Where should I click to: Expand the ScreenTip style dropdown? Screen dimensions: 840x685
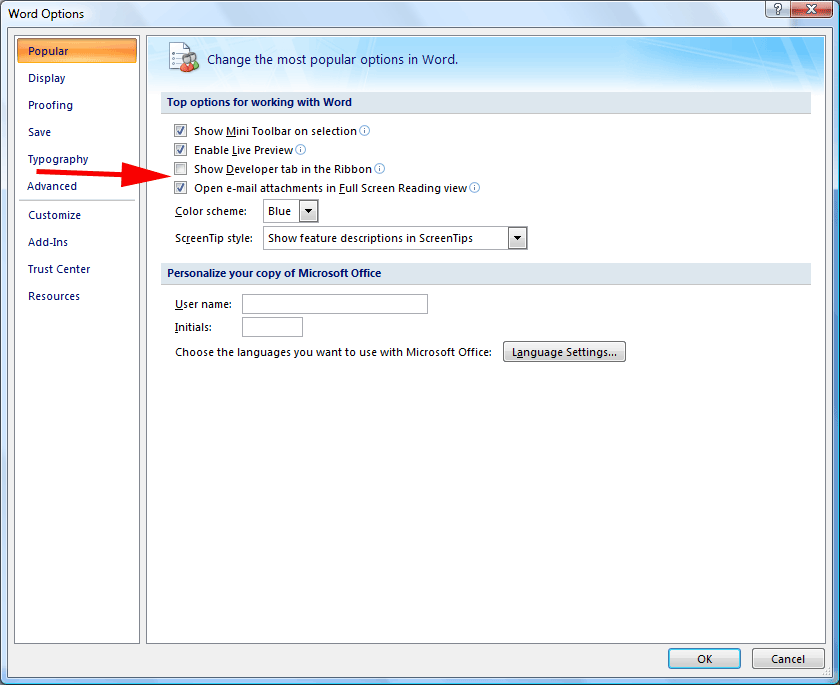(x=517, y=238)
